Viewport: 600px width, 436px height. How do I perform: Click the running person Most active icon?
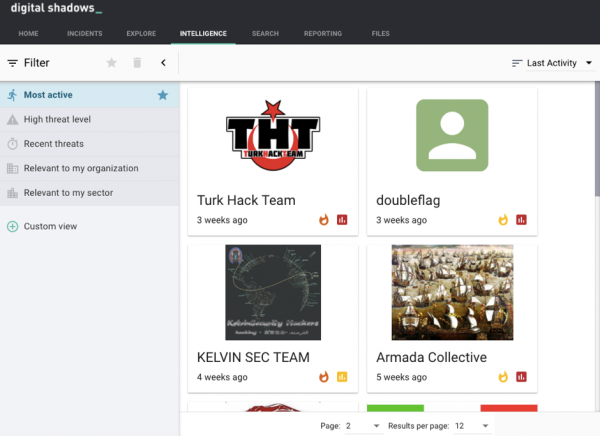(x=13, y=95)
